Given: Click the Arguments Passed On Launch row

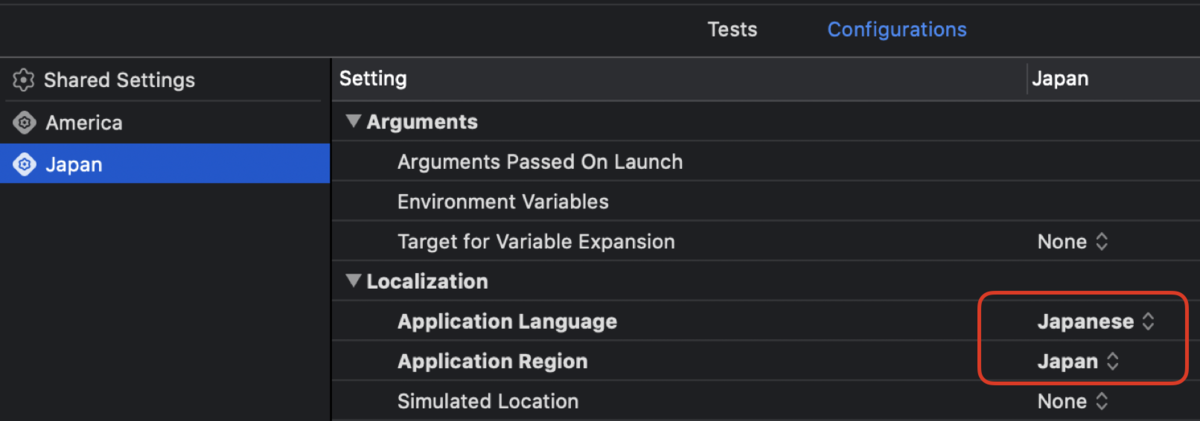Looking at the screenshot, I should coord(765,162).
